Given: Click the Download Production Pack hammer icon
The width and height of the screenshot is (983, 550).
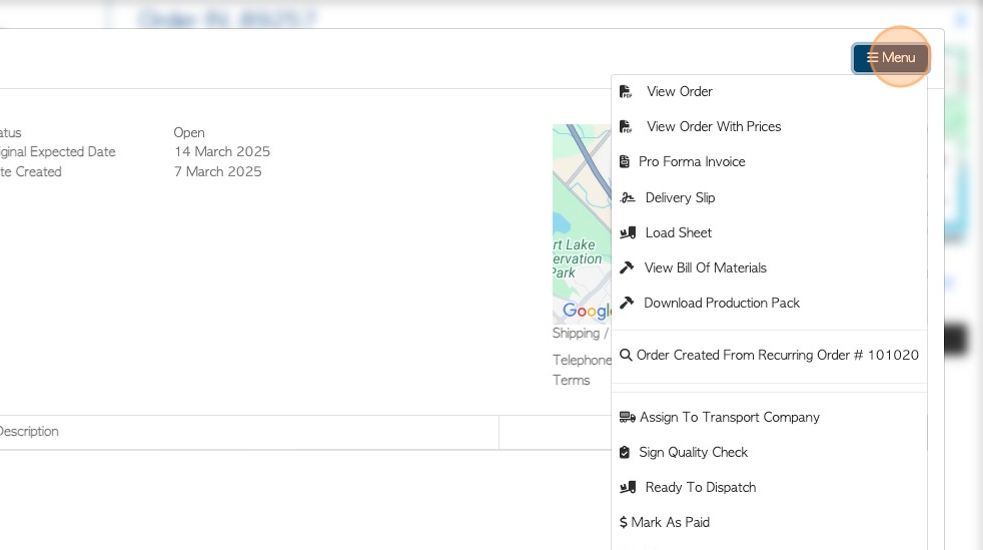Looking at the screenshot, I should click(627, 303).
